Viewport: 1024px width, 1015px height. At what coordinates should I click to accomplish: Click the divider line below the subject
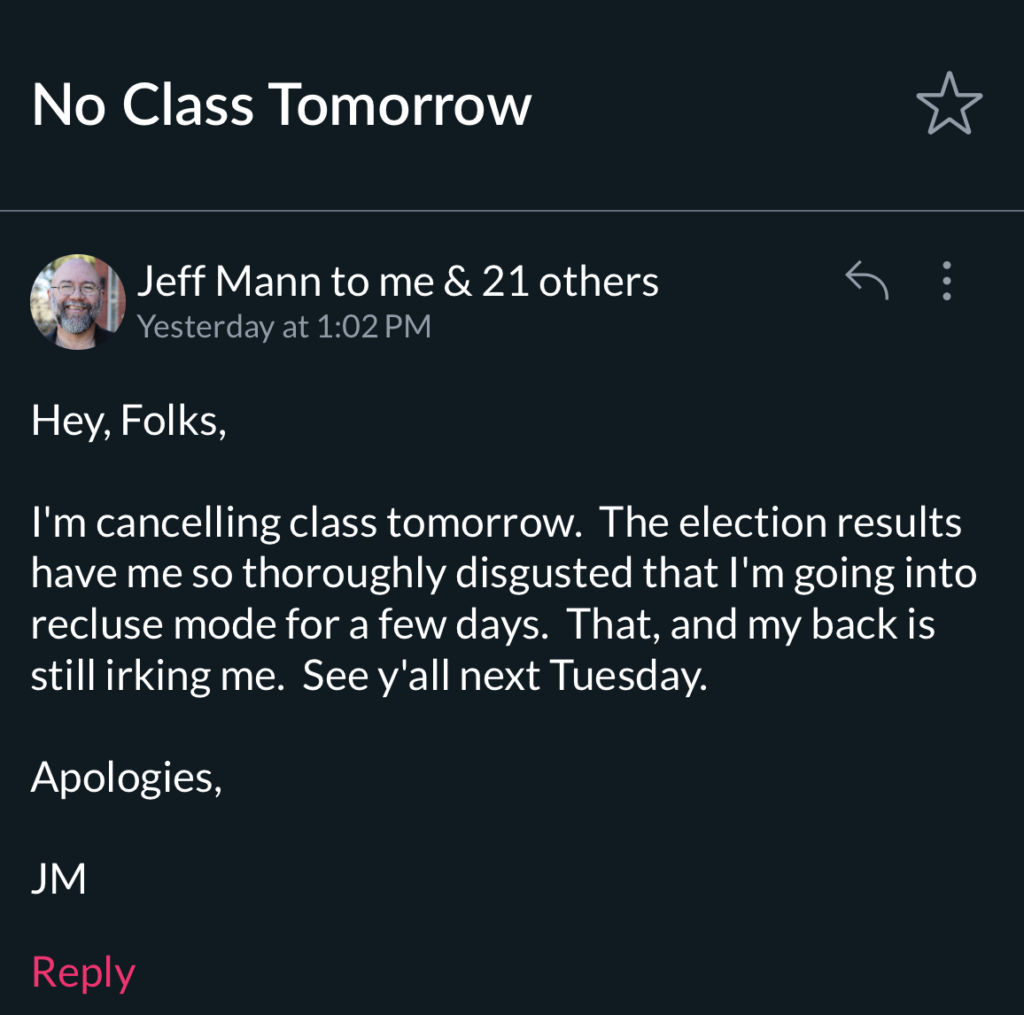(x=512, y=211)
